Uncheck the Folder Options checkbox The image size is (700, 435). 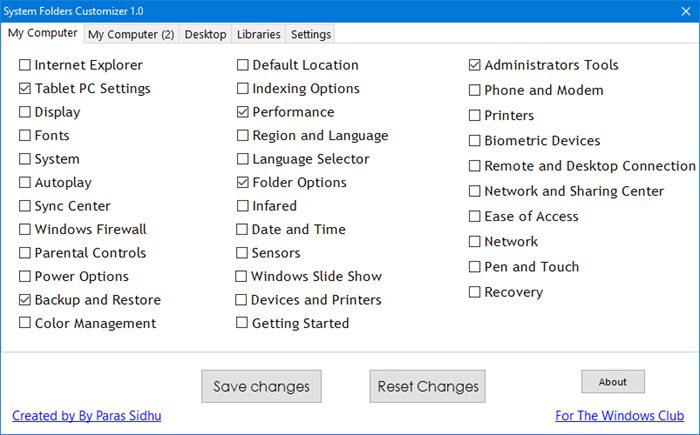(243, 183)
